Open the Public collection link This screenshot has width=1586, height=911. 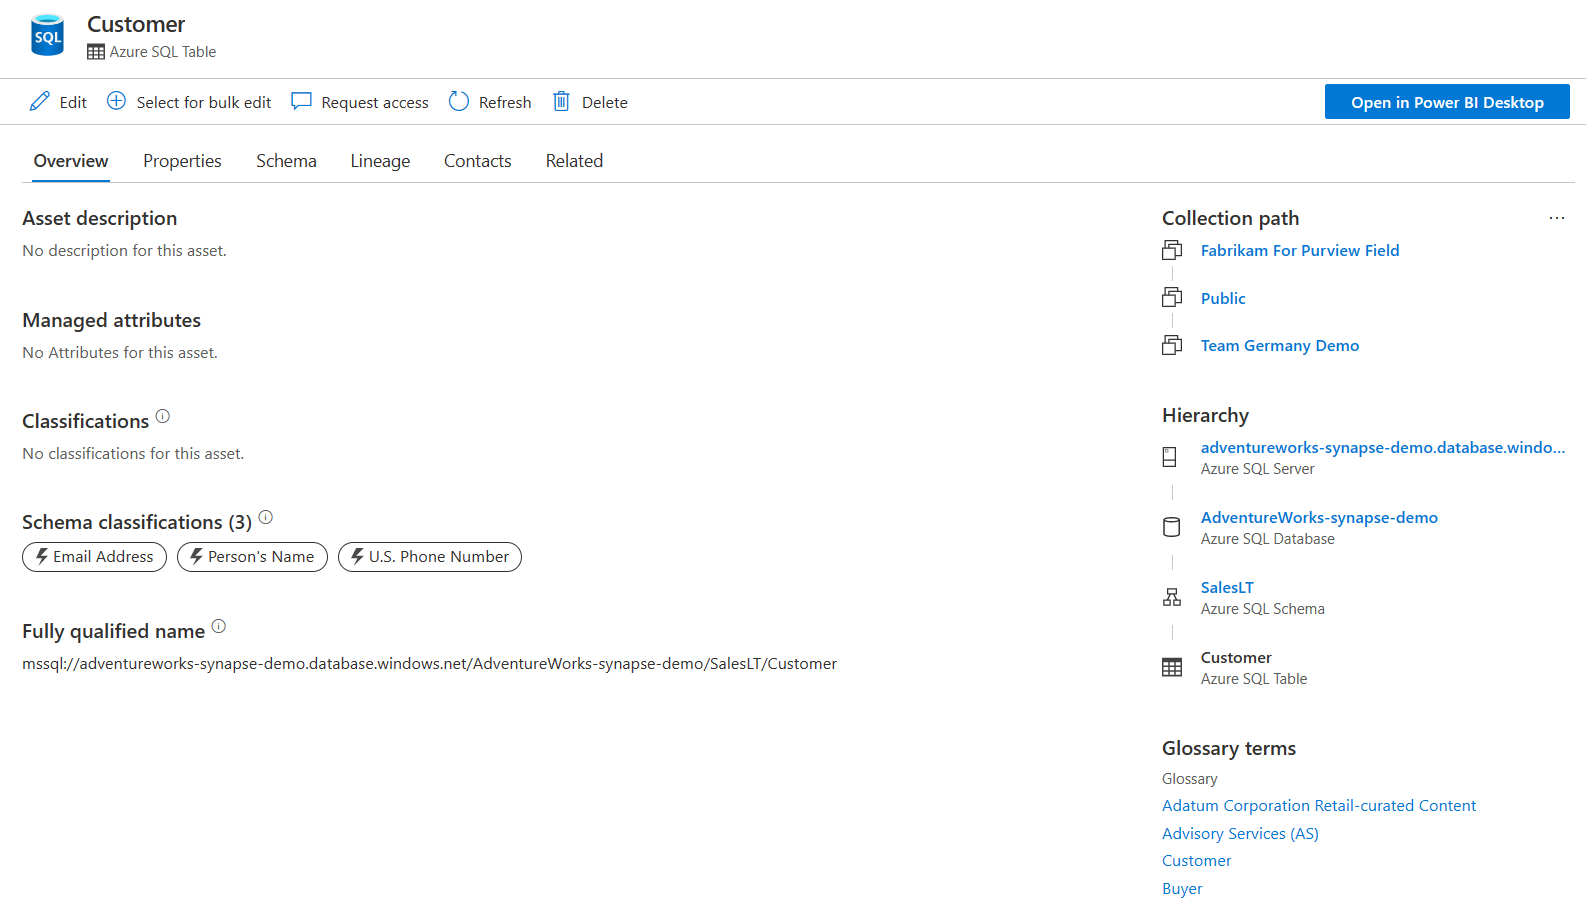click(1223, 298)
